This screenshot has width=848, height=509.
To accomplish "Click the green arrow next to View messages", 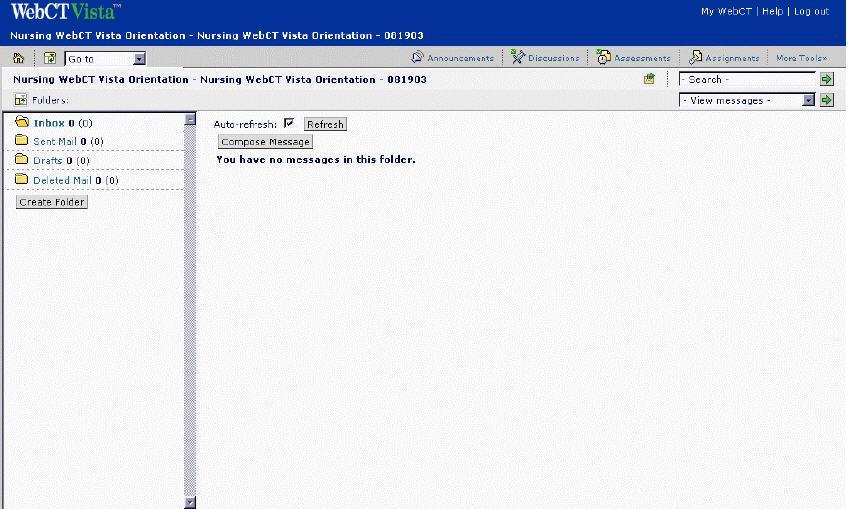I will pyautogui.click(x=826, y=100).
